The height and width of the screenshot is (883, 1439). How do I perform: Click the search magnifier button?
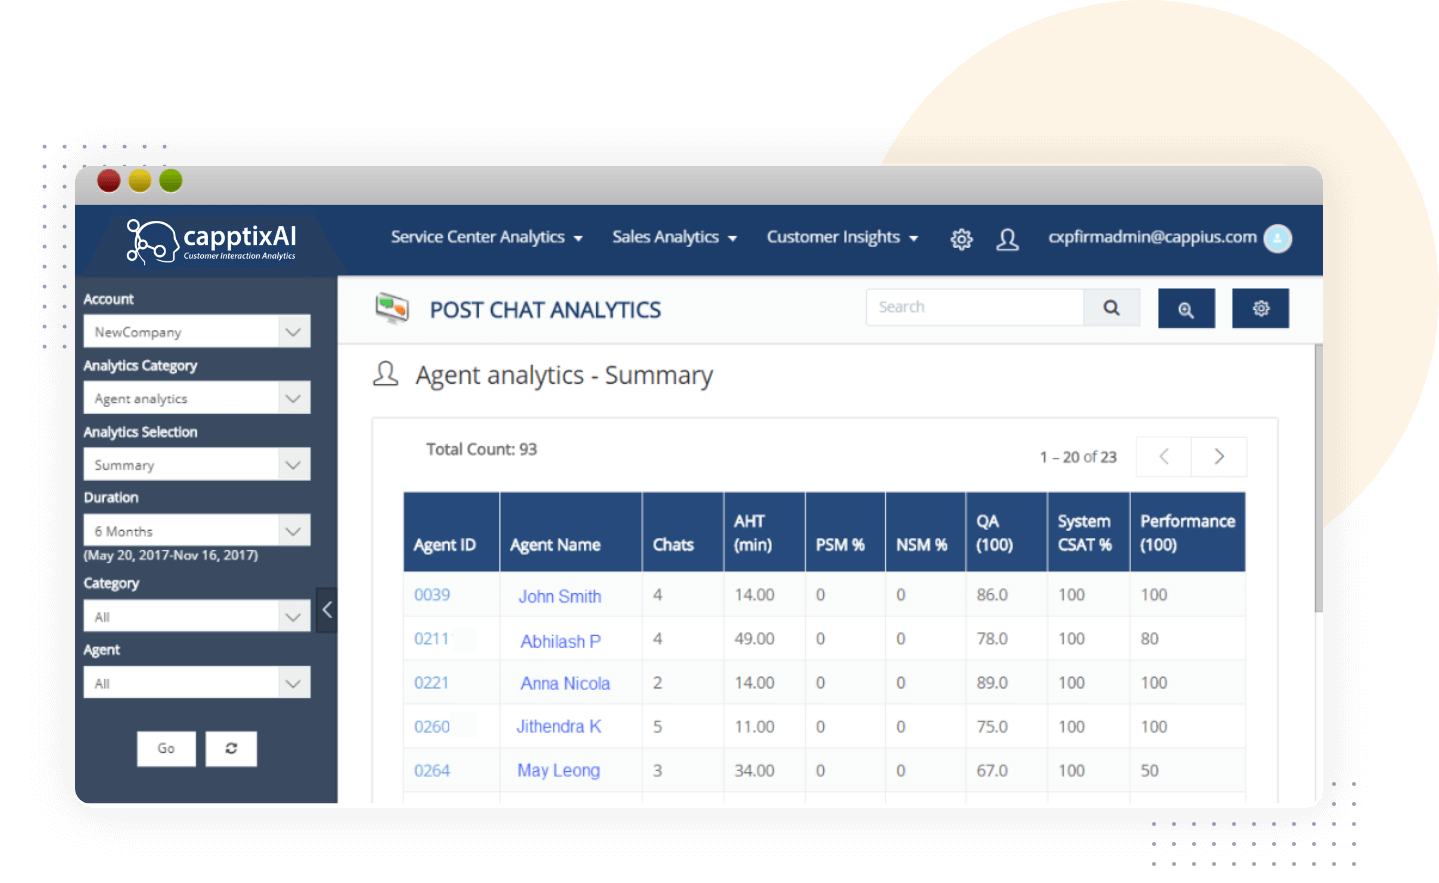[1111, 308]
